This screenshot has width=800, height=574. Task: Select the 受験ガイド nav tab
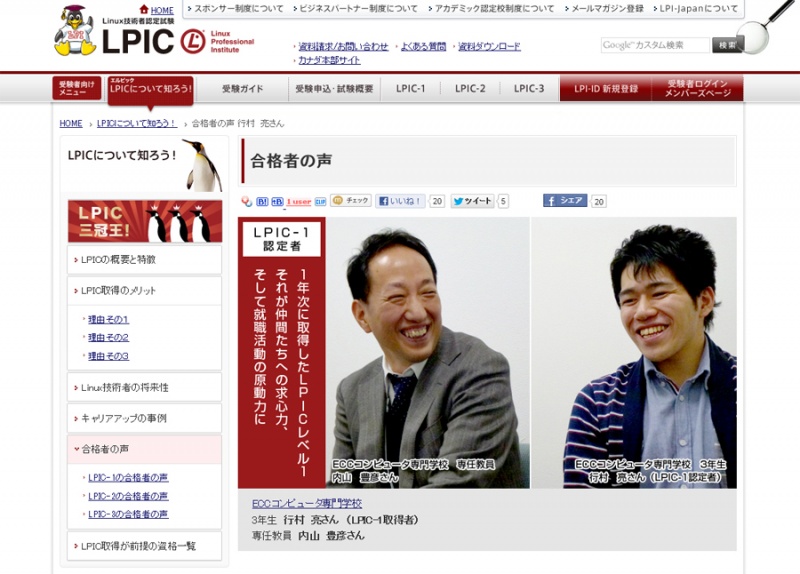click(242, 89)
